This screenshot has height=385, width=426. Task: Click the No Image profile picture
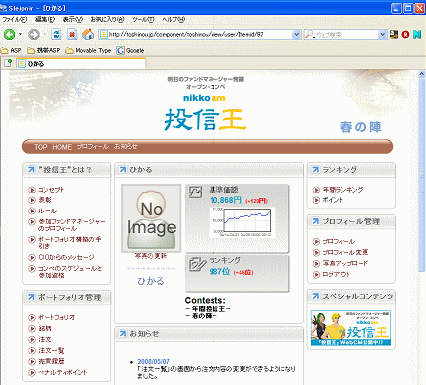tap(151, 218)
